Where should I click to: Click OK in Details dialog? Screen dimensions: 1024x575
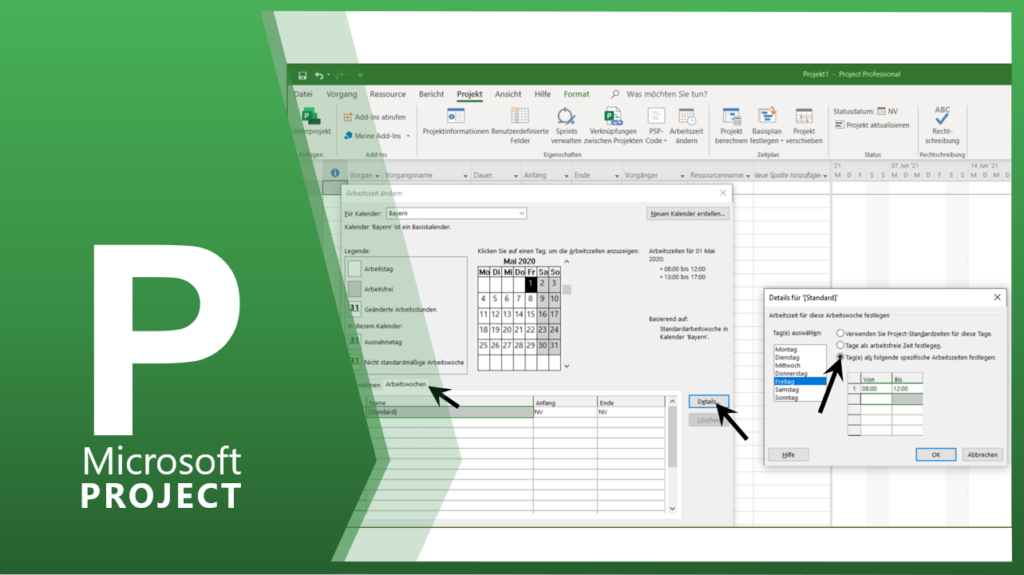tap(936, 455)
